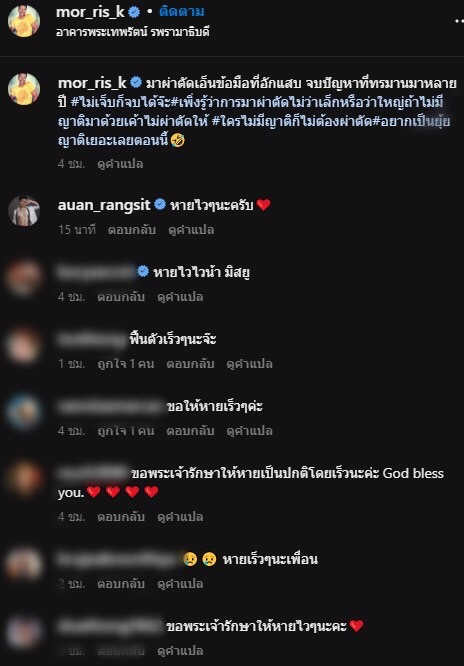The width and height of the screenshot is (464, 666).
Task: Open mor_ris_k profile picture in post header
Action: pyautogui.click(x=24, y=21)
